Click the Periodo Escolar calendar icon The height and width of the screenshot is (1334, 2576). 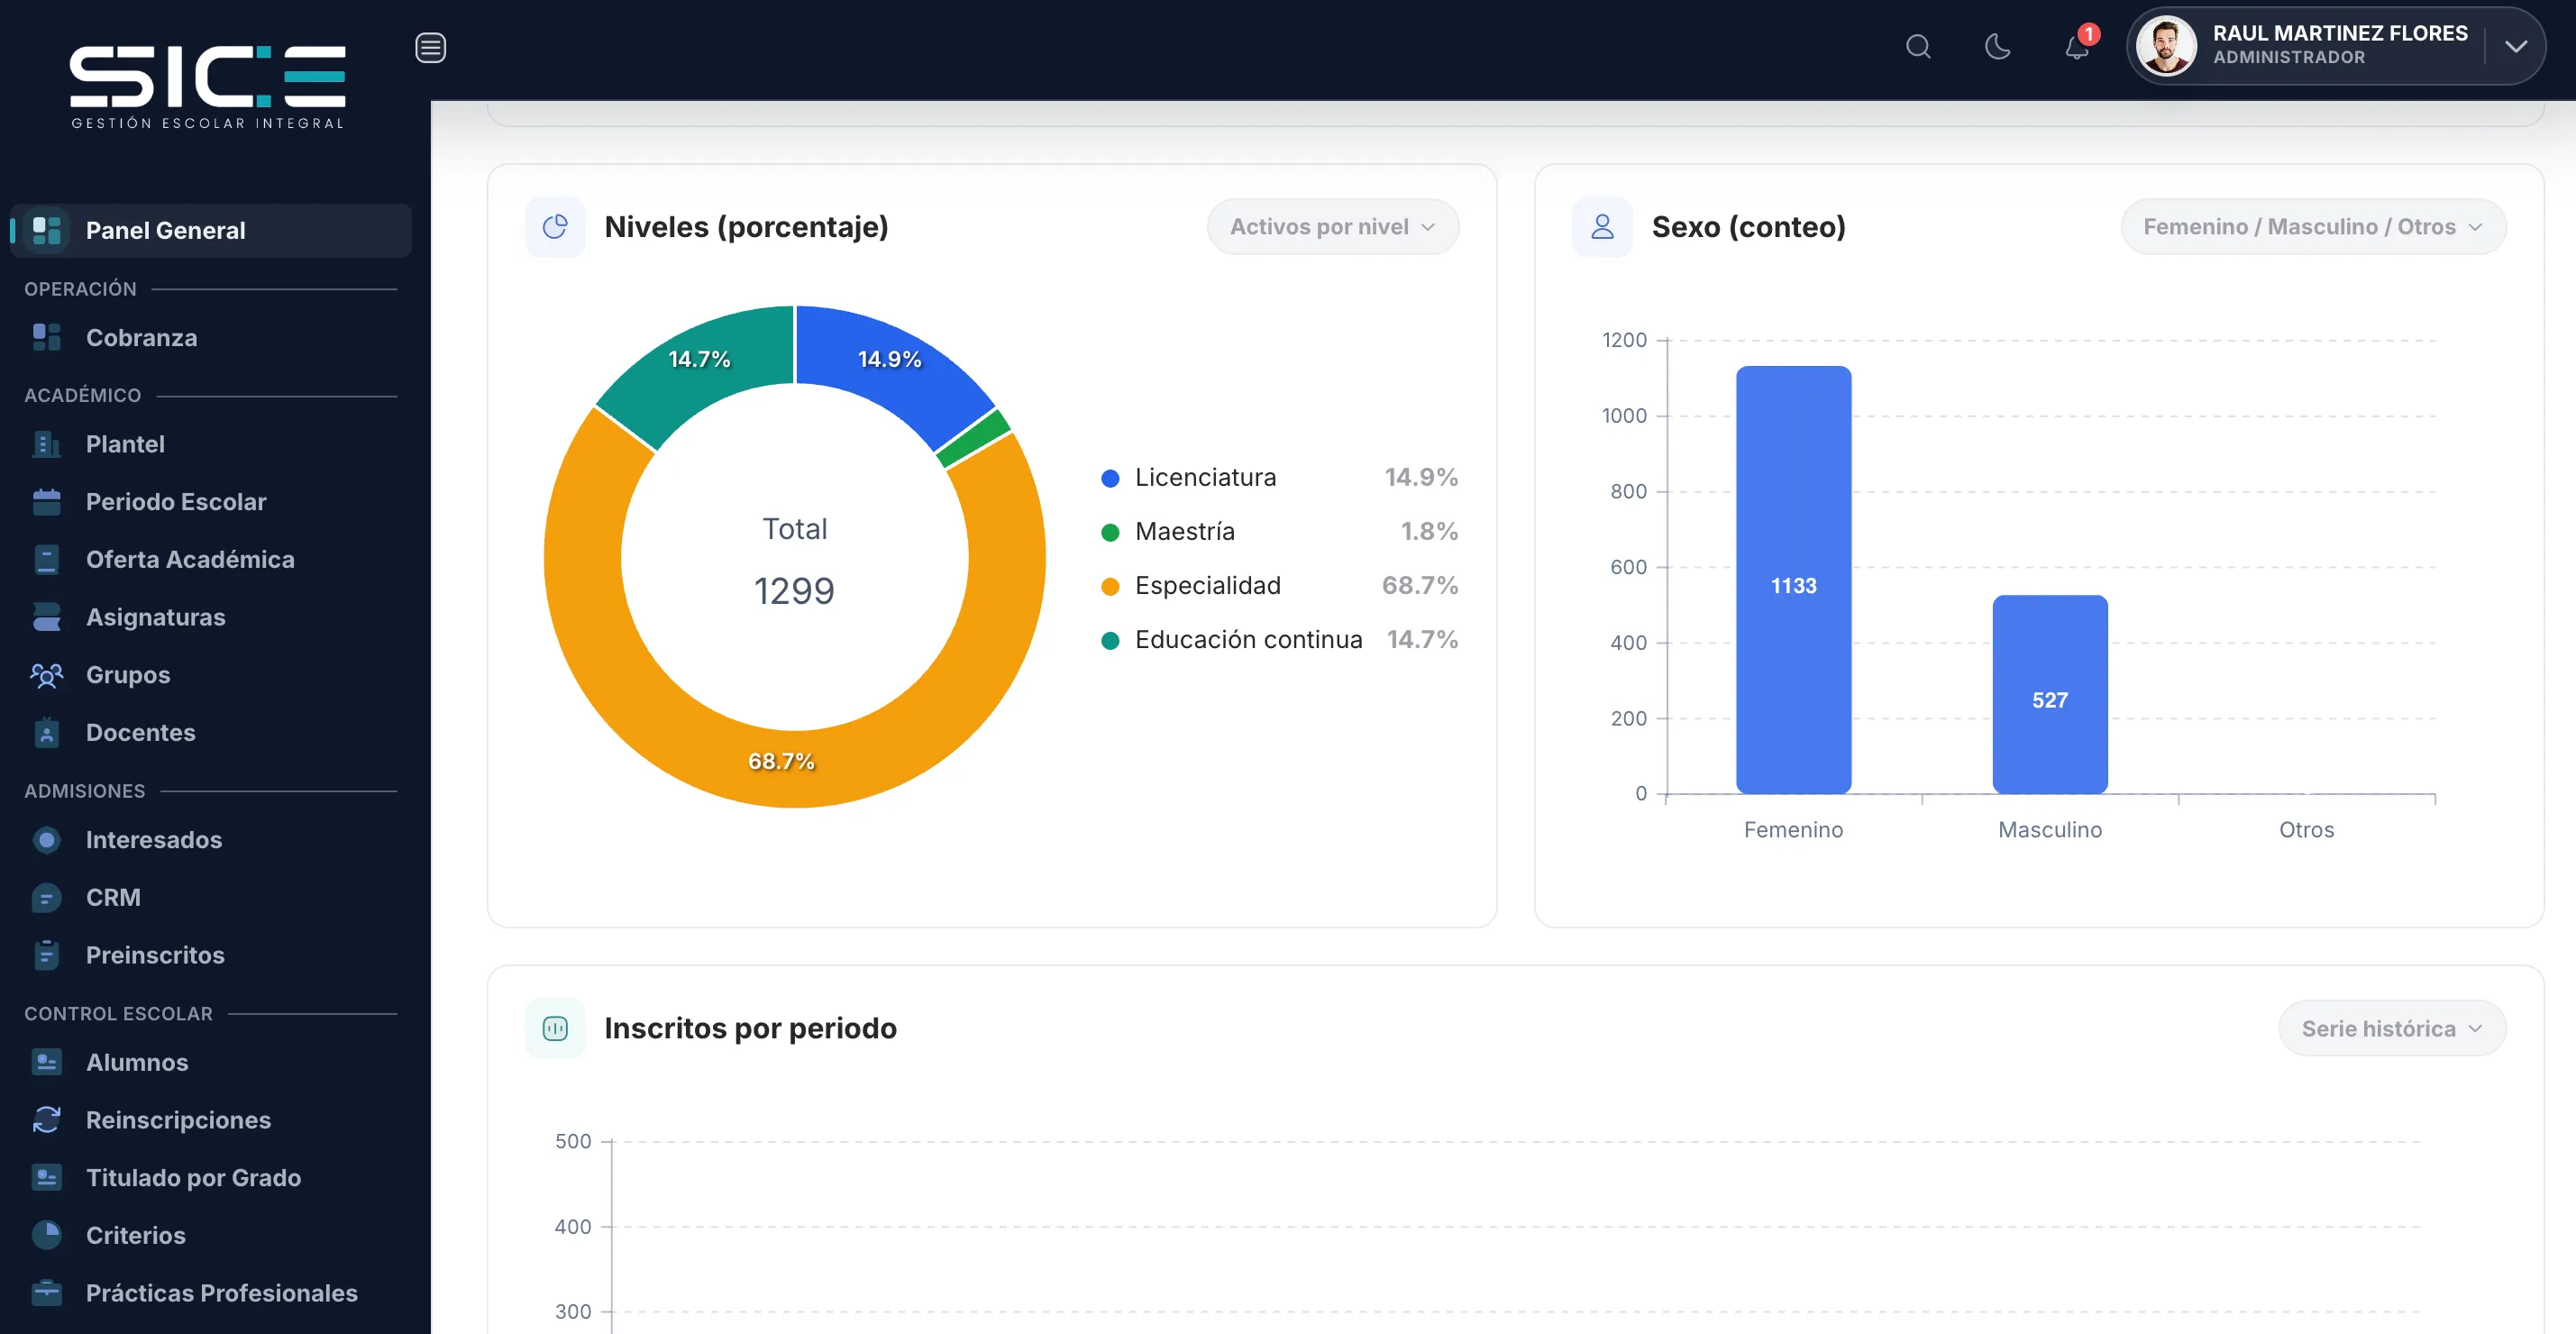(x=46, y=502)
